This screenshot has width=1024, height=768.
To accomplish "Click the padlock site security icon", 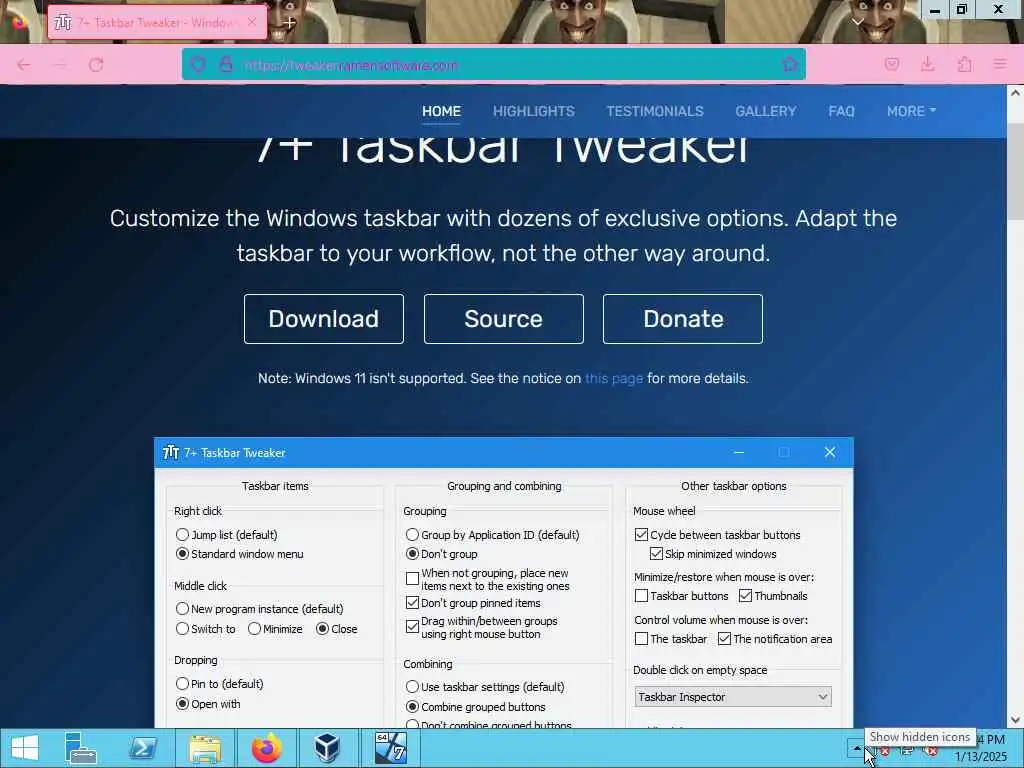I will (226, 65).
